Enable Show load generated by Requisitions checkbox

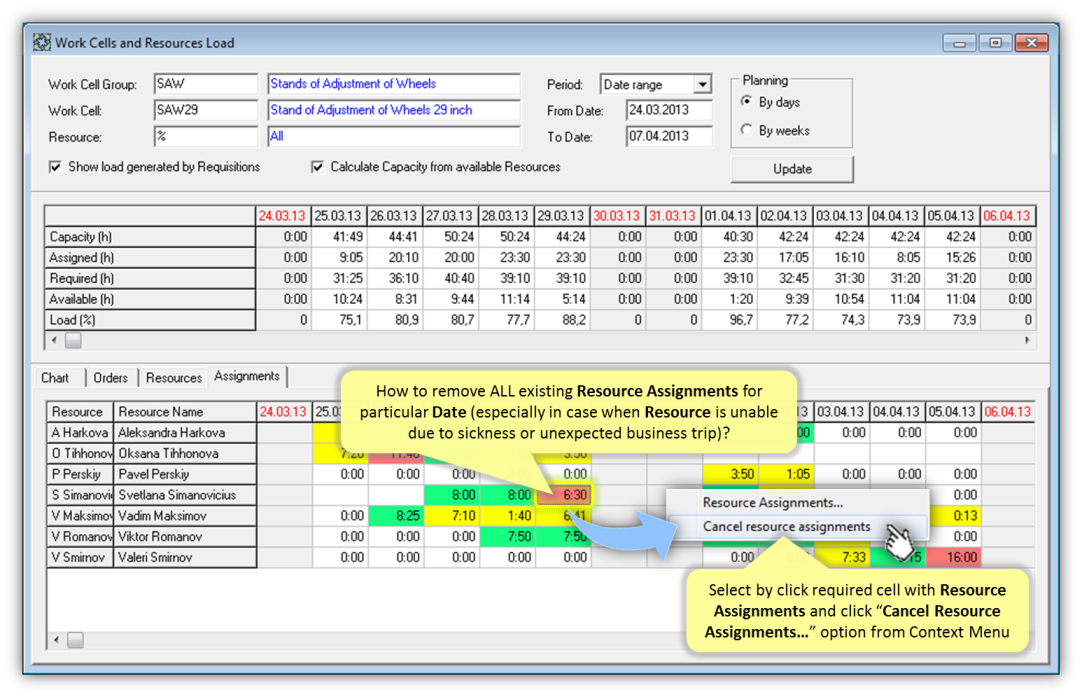[x=55, y=167]
